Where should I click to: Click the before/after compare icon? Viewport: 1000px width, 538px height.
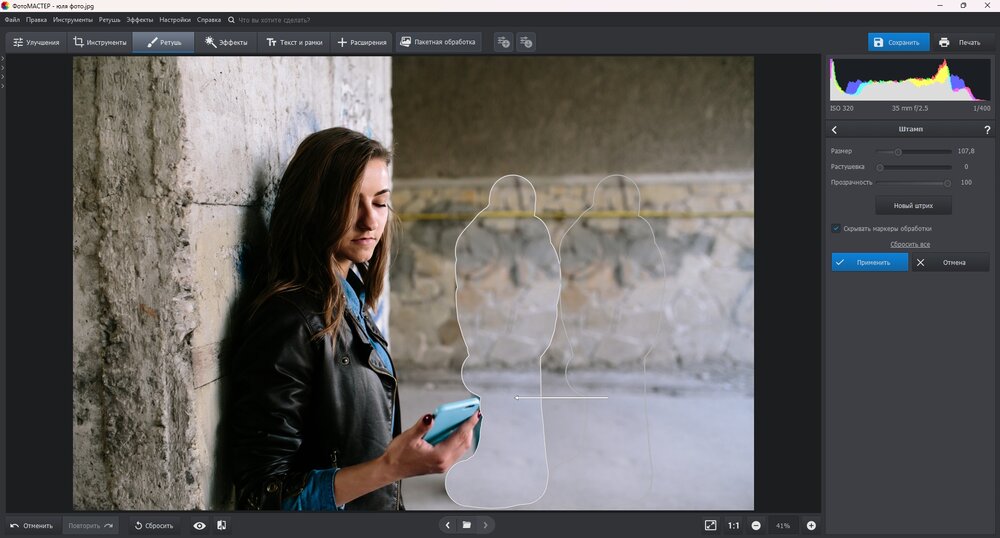(221, 525)
